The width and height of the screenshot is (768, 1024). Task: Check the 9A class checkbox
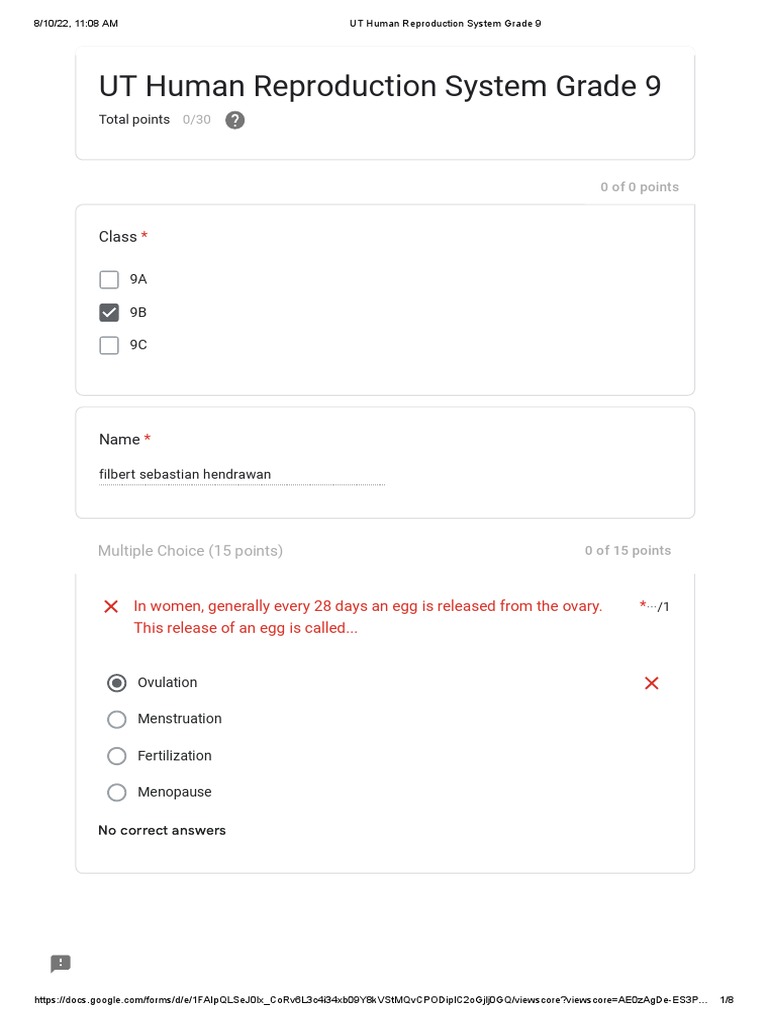pyautogui.click(x=110, y=280)
